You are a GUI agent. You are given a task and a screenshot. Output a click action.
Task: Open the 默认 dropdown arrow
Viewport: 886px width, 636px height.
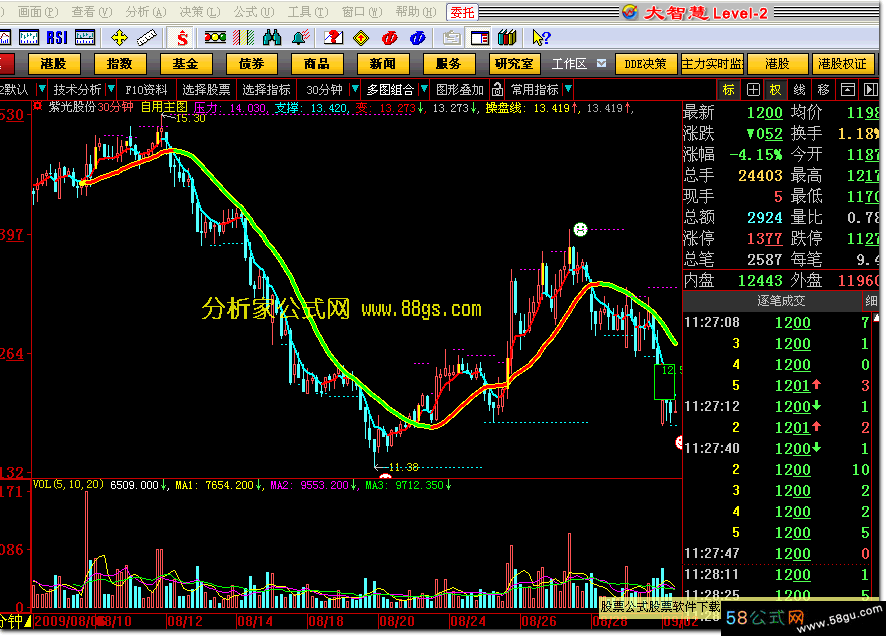(41, 89)
